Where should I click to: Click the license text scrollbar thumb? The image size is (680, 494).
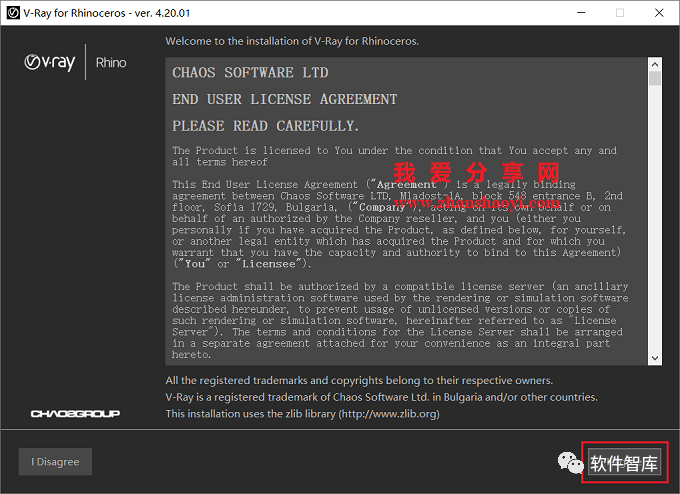pyautogui.click(x=655, y=79)
